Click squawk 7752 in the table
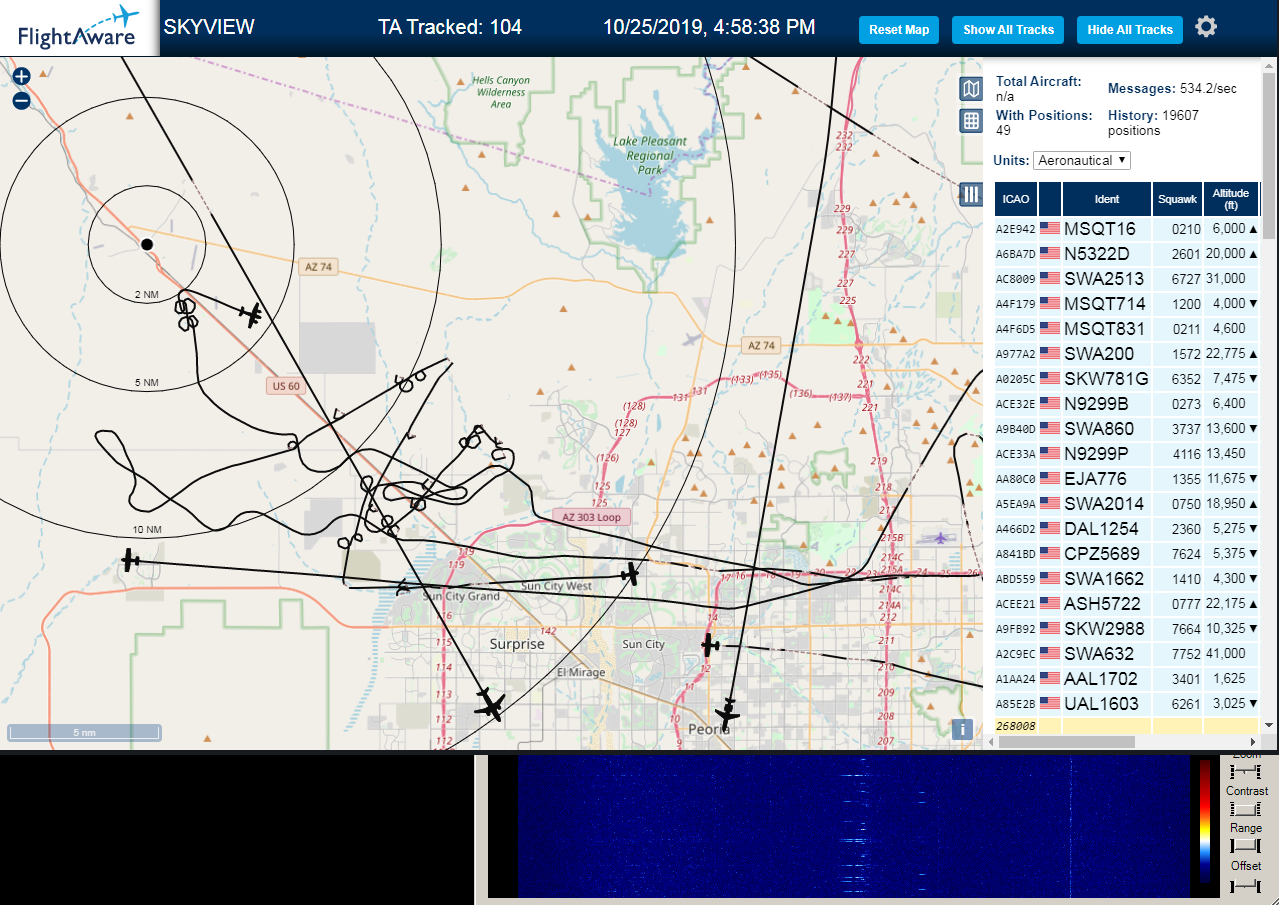The width and height of the screenshot is (1279, 905). point(1185,654)
